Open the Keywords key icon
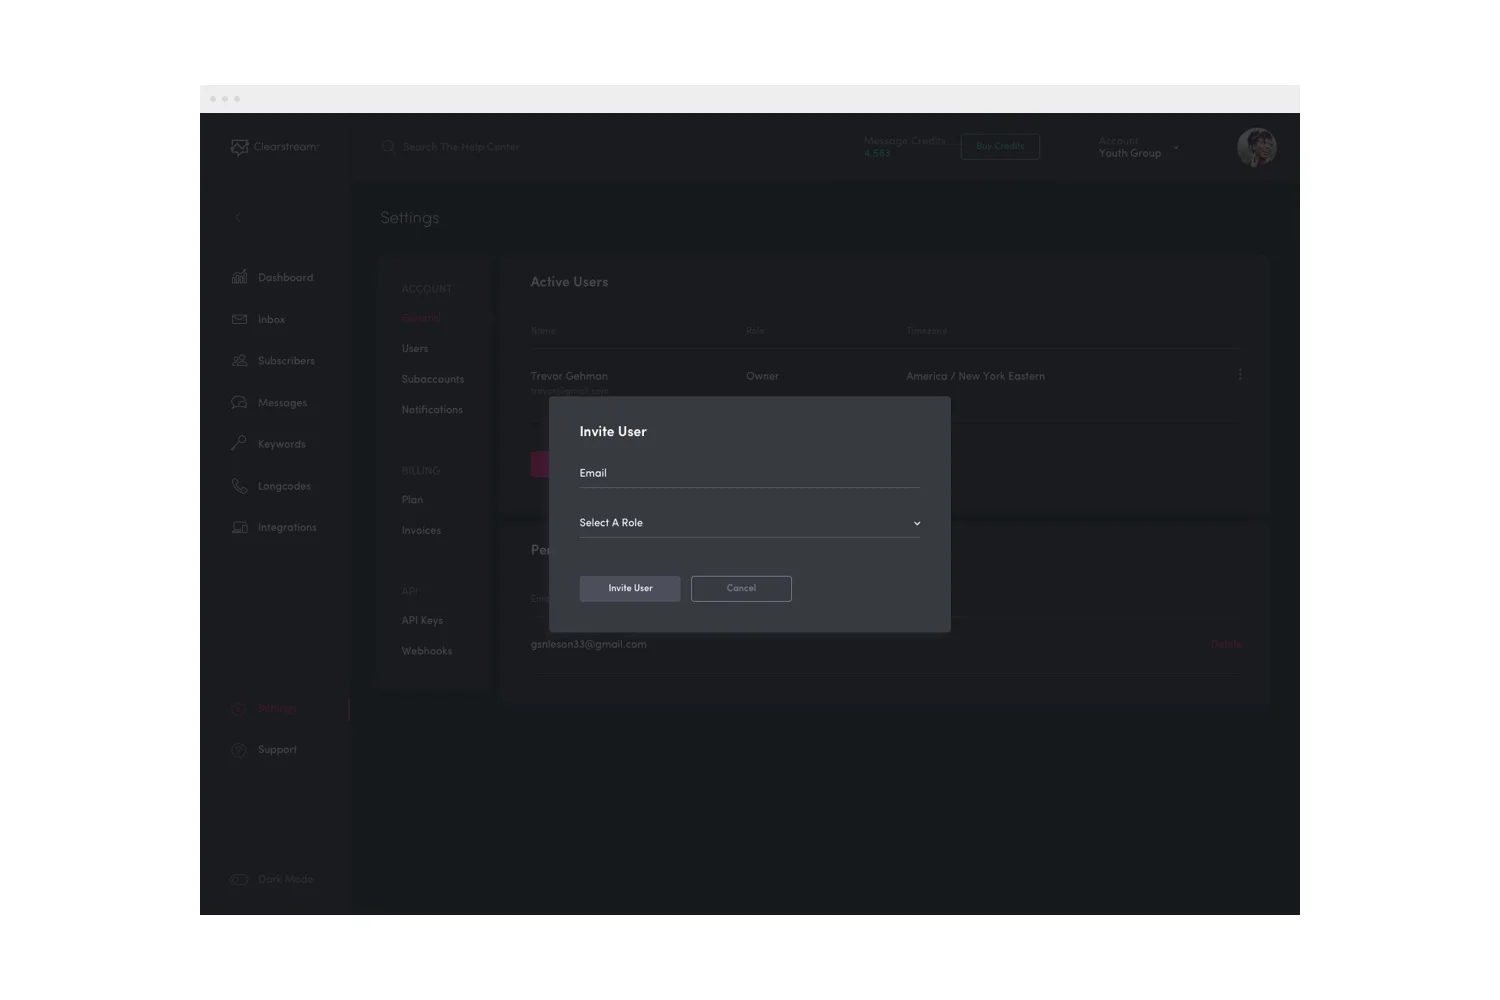This screenshot has width=1500, height=1000. pos(239,443)
